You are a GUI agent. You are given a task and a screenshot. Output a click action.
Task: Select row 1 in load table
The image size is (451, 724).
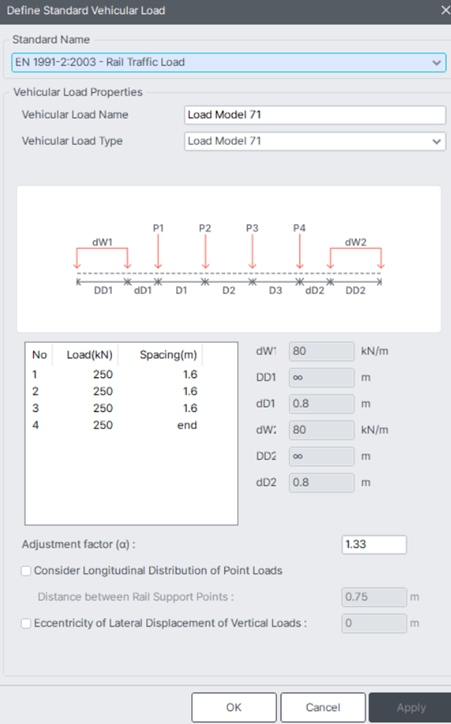tap(115, 374)
